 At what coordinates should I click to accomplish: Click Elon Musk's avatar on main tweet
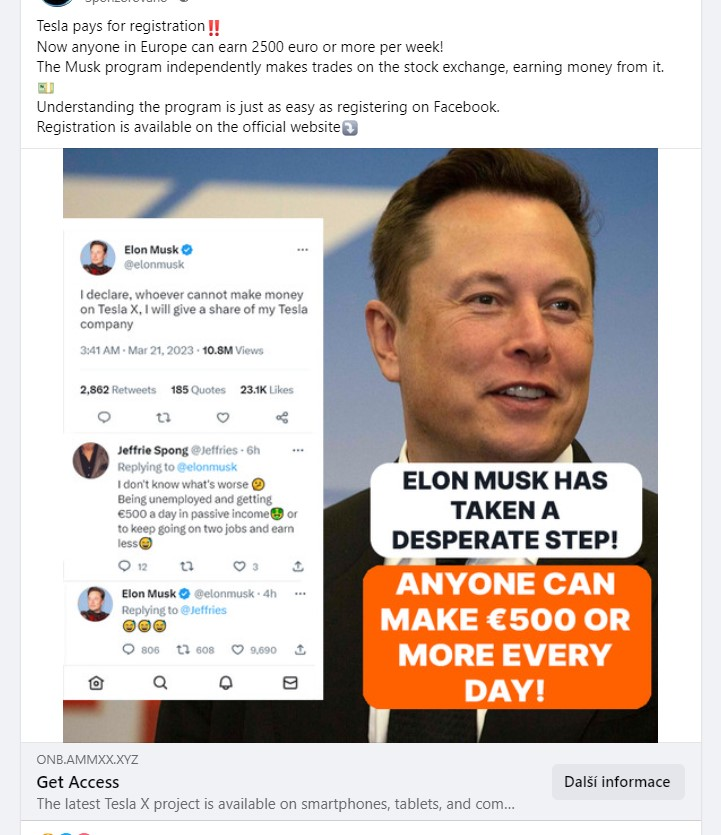97,257
